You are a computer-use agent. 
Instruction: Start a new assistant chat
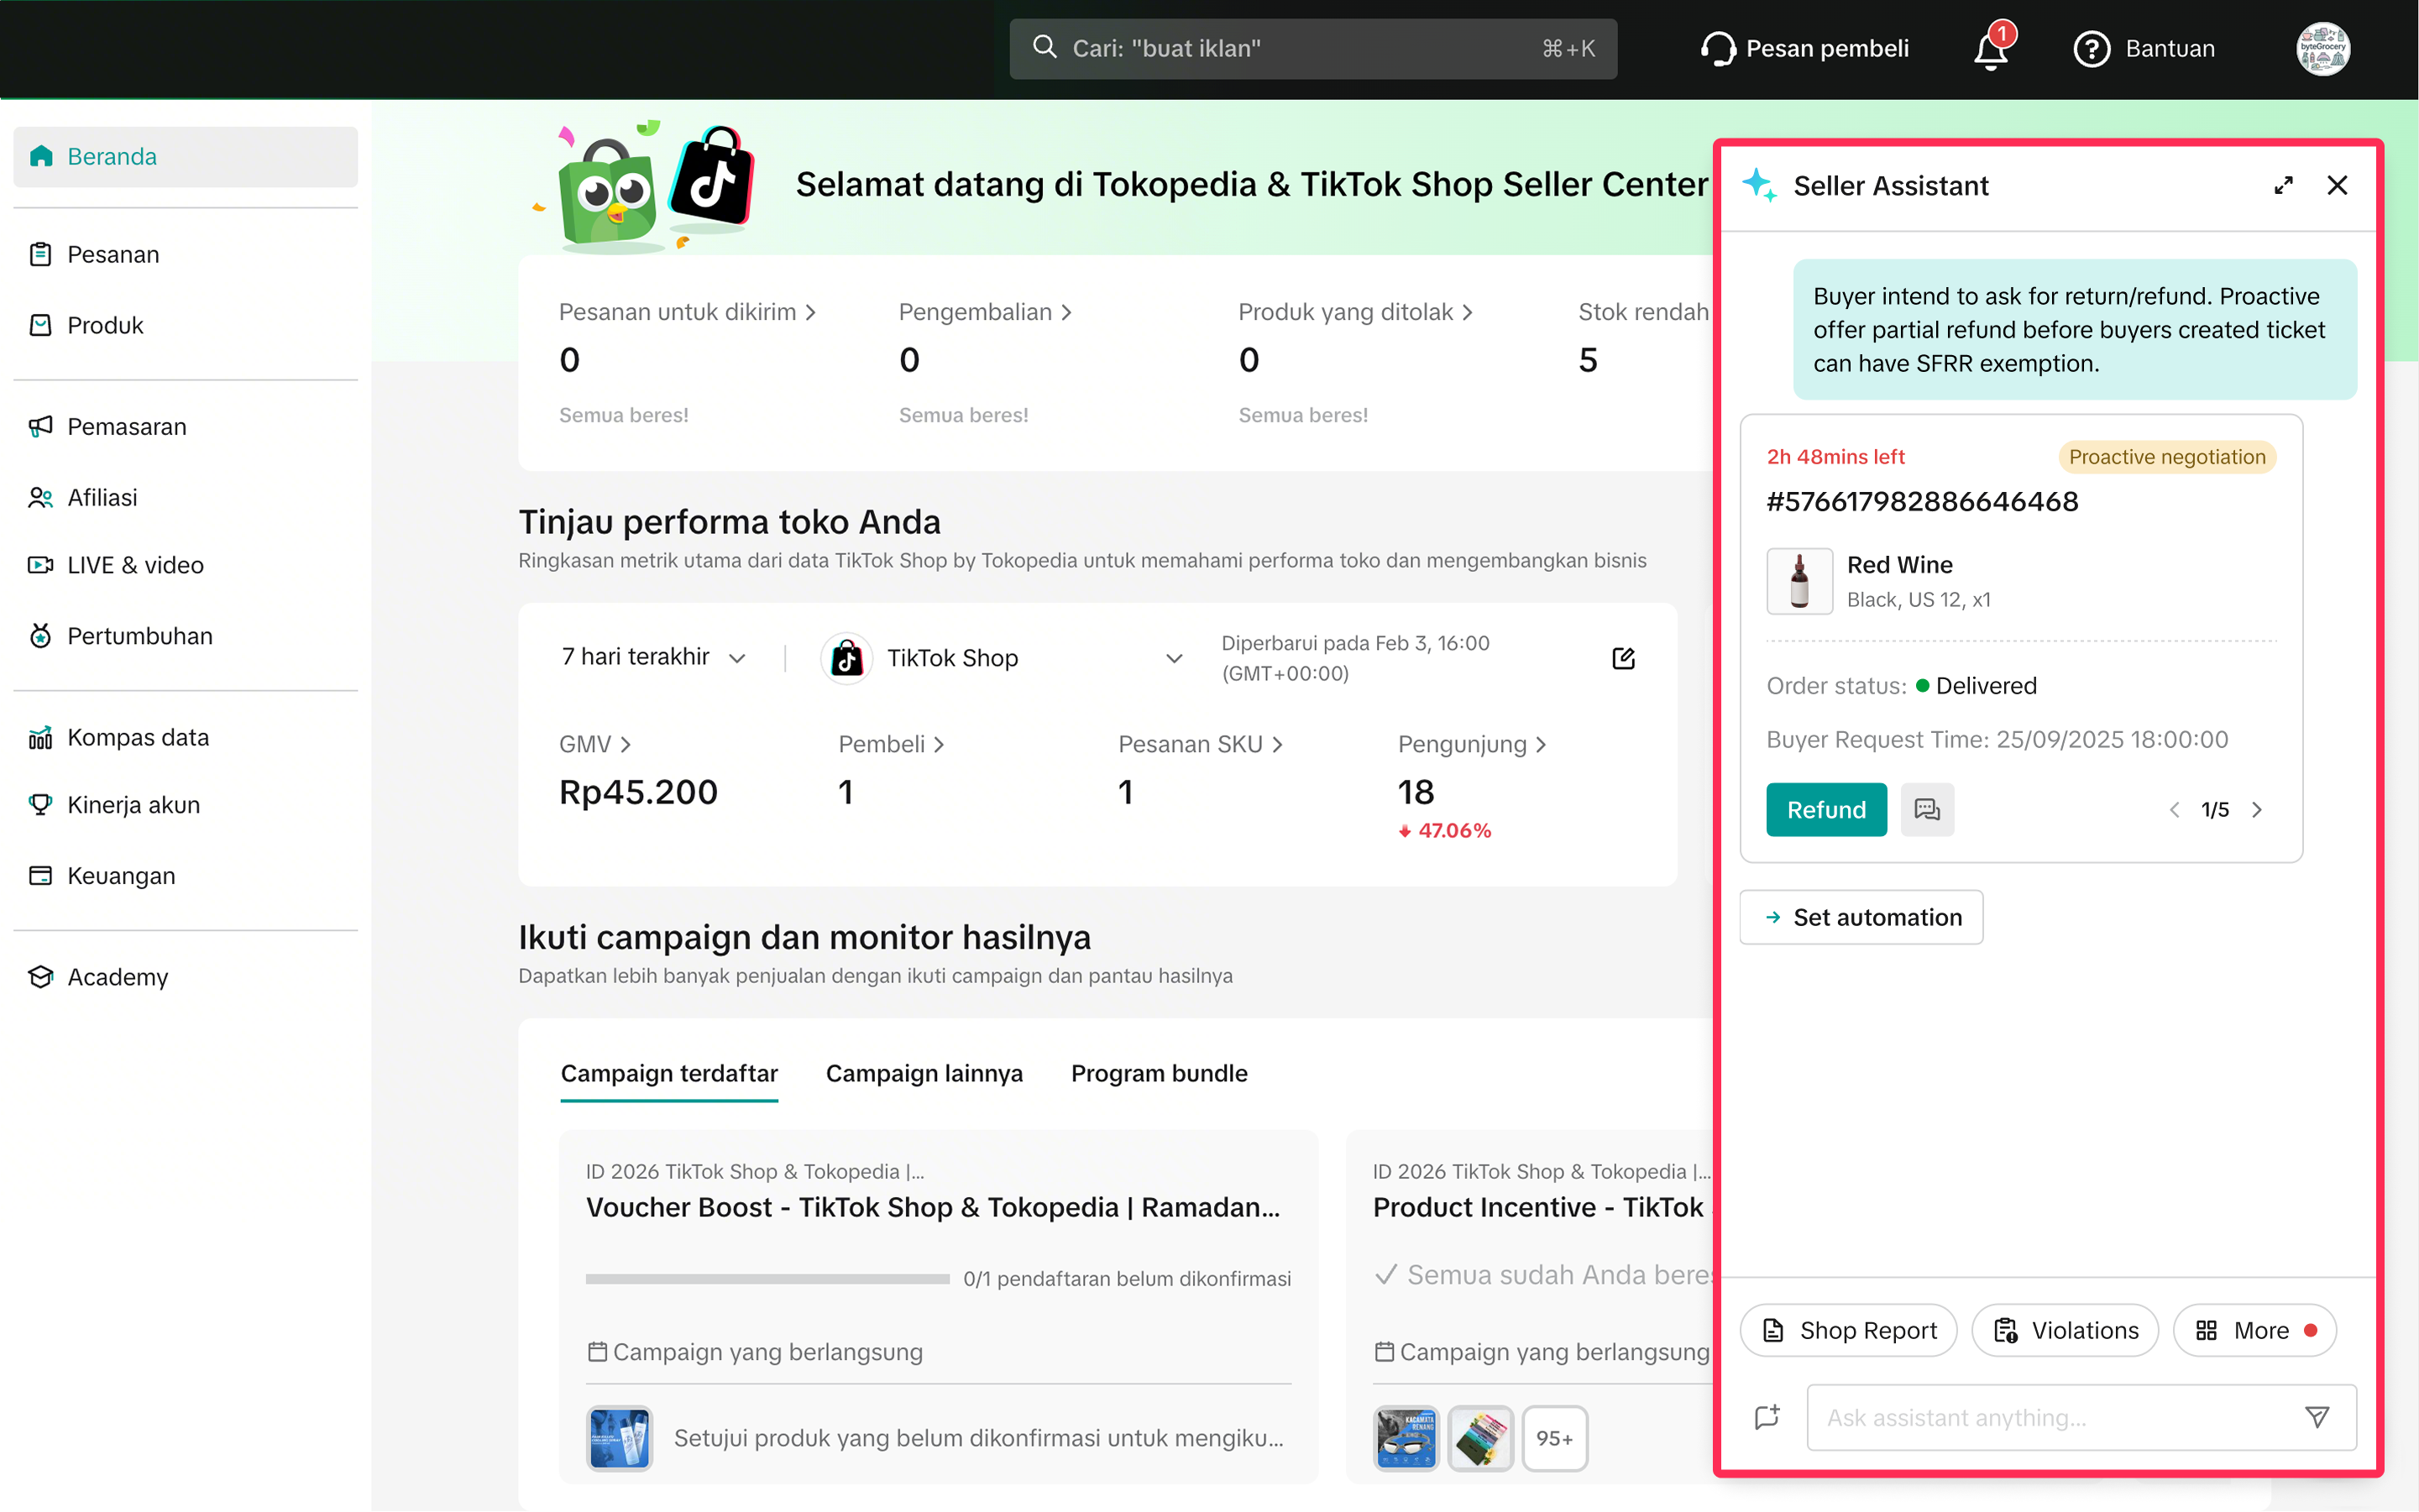[x=1767, y=1417]
